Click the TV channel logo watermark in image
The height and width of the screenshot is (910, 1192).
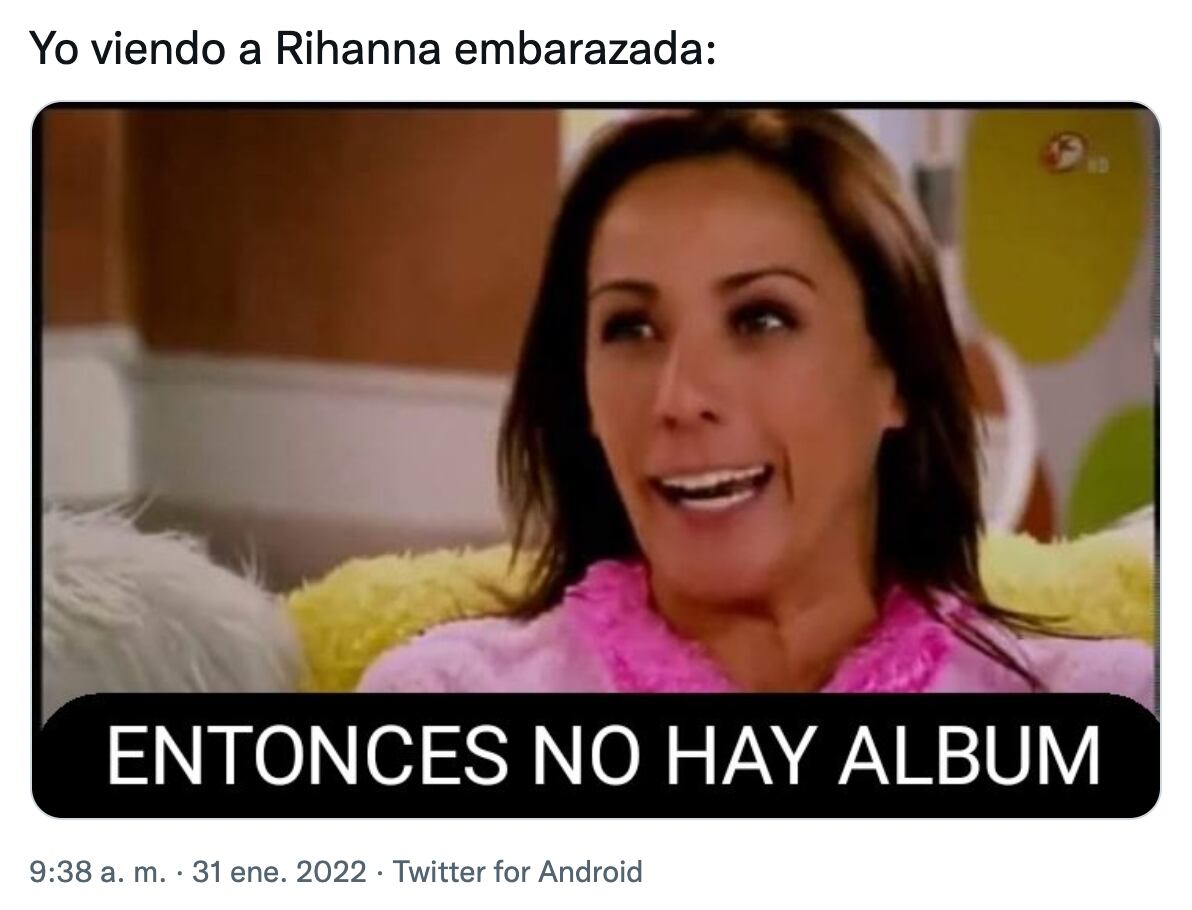point(1073,154)
